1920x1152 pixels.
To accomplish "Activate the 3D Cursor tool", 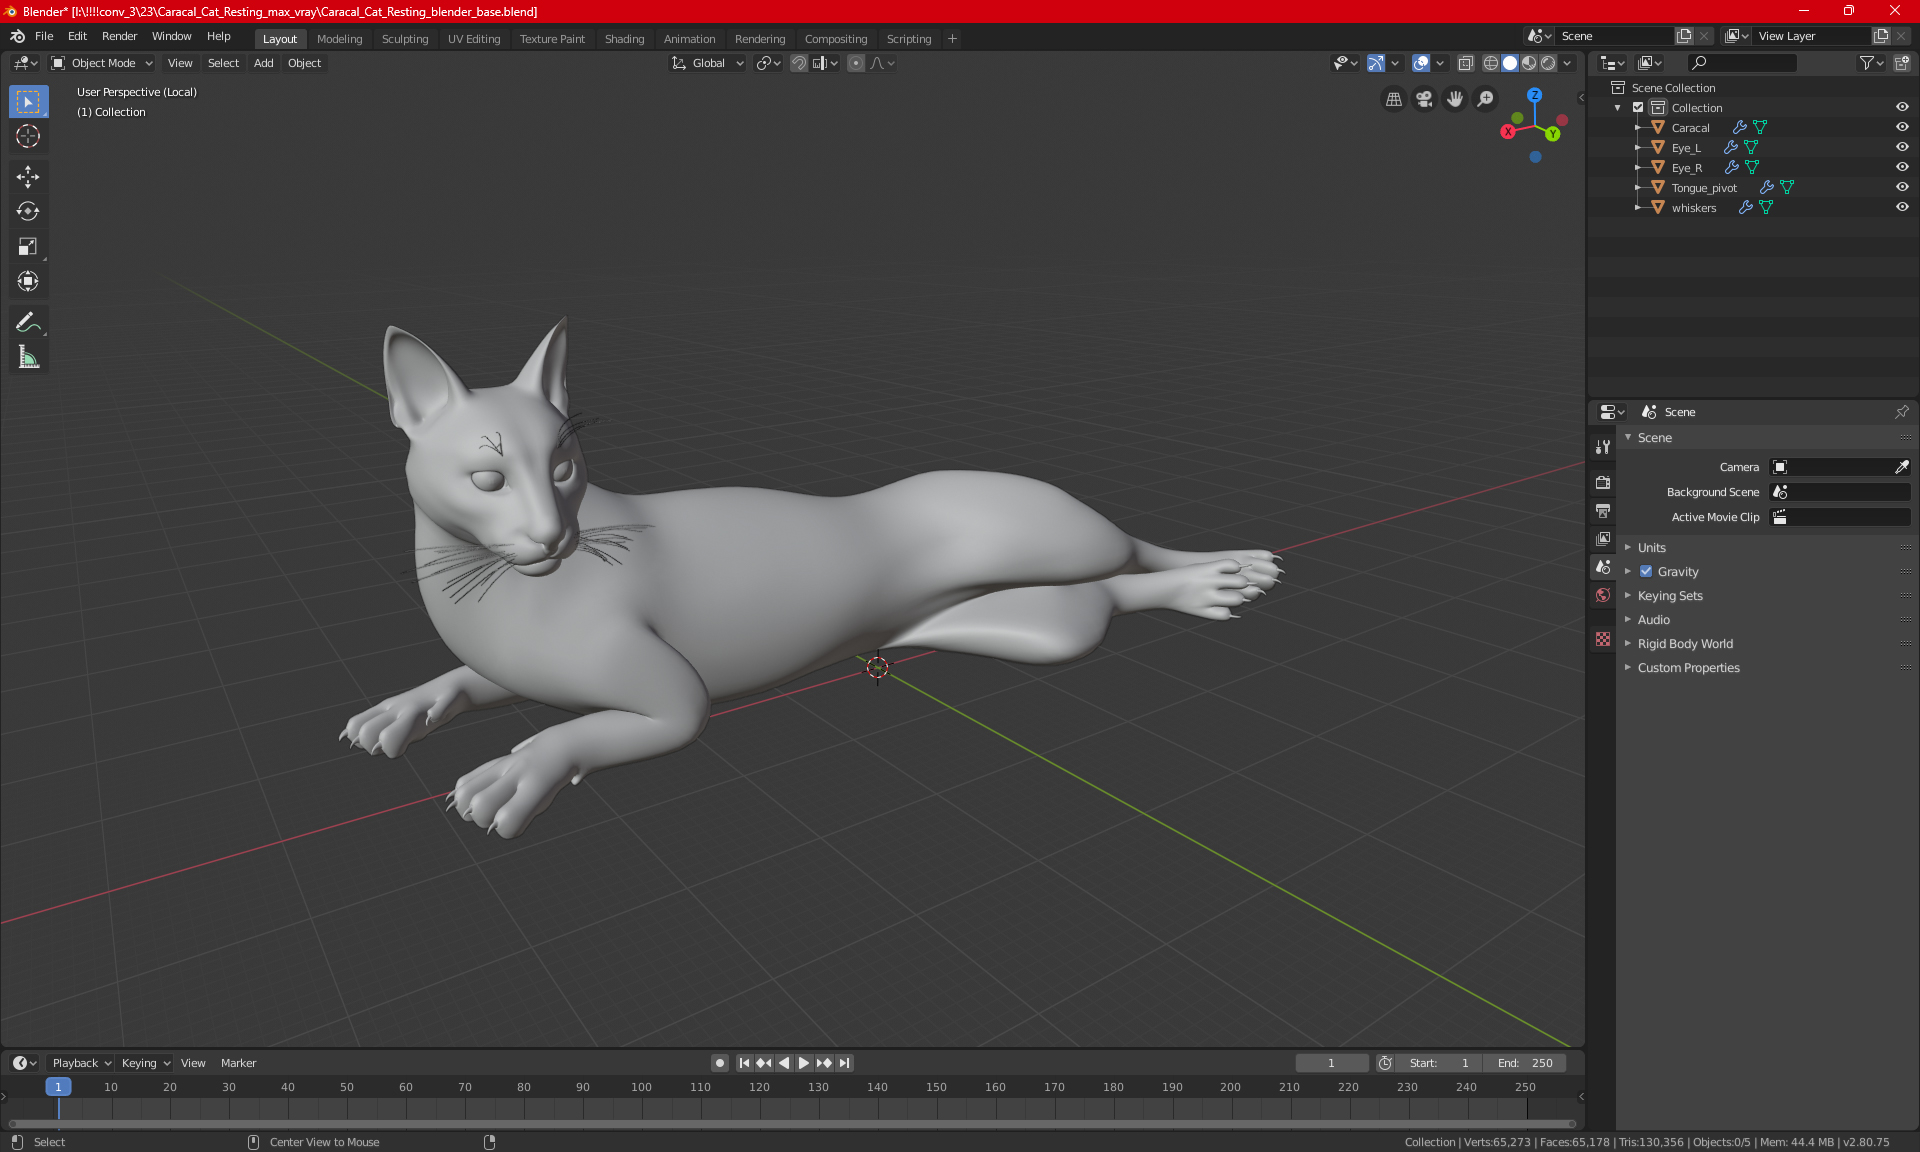I will 28,137.
